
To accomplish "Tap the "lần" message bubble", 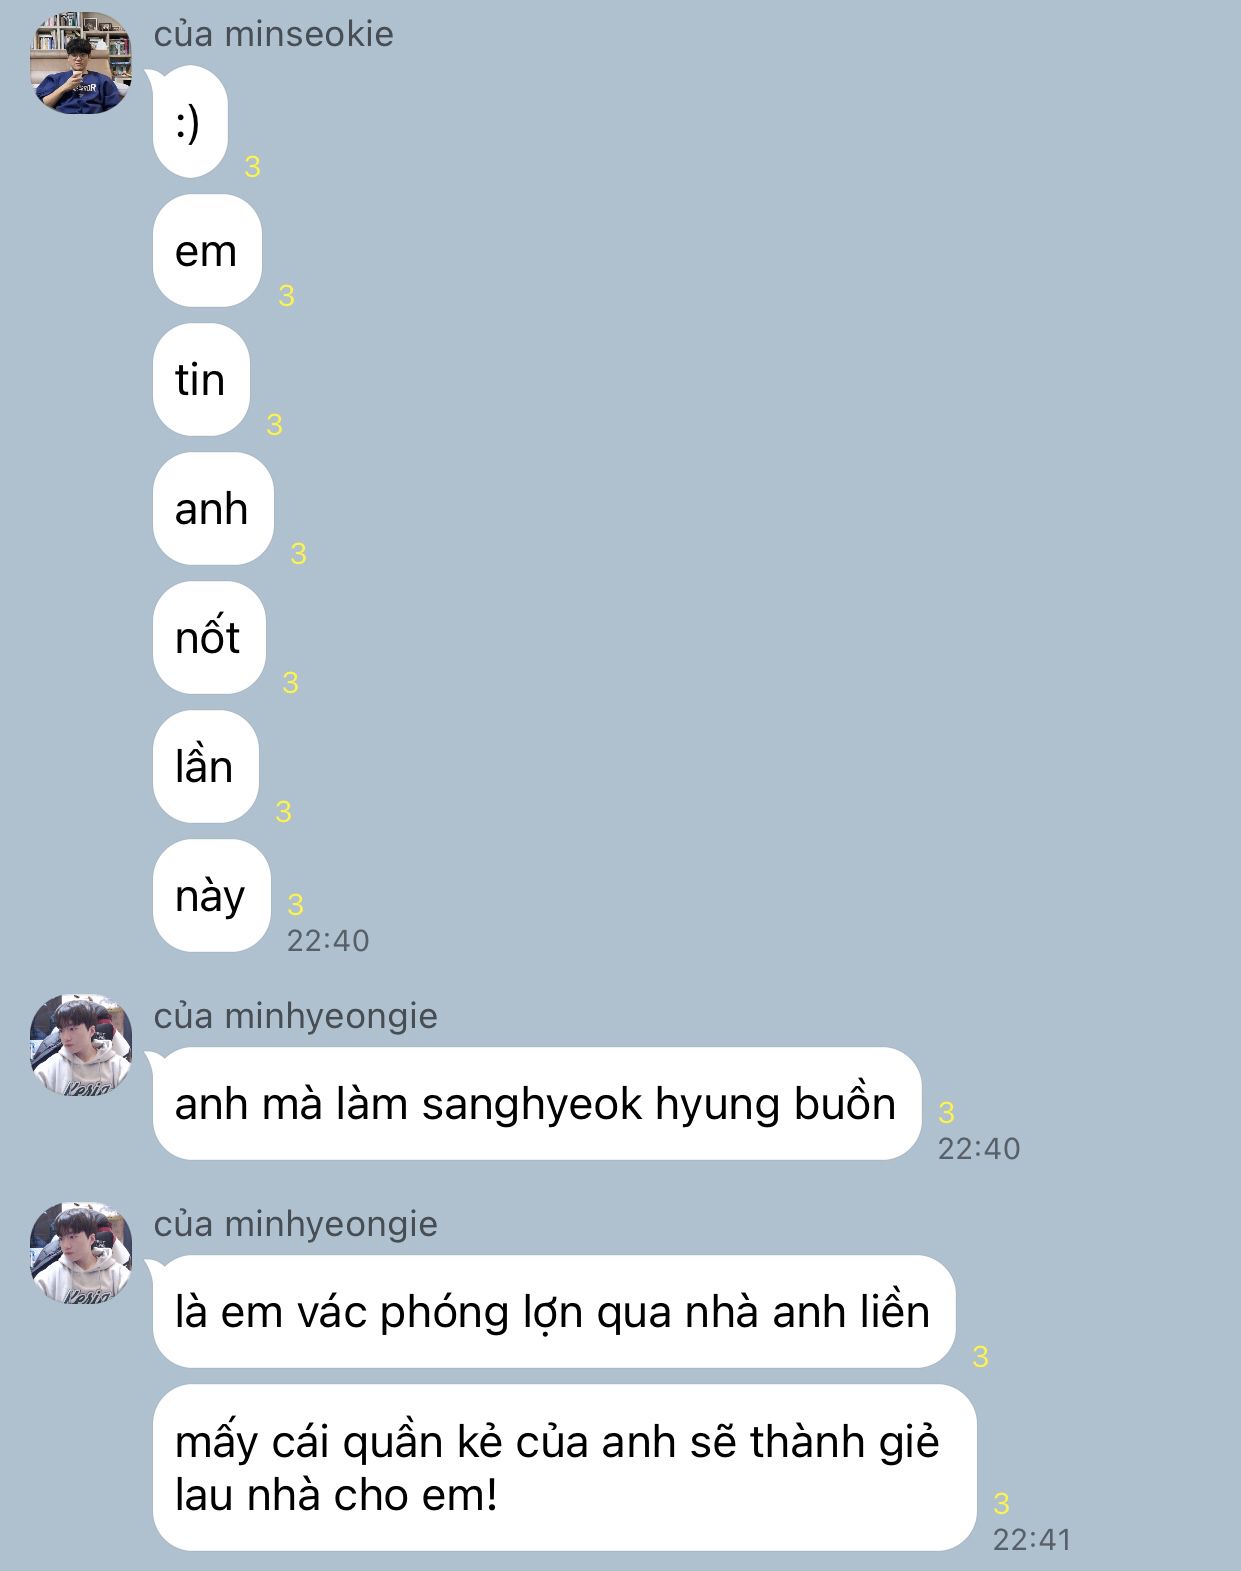I will pos(206,767).
